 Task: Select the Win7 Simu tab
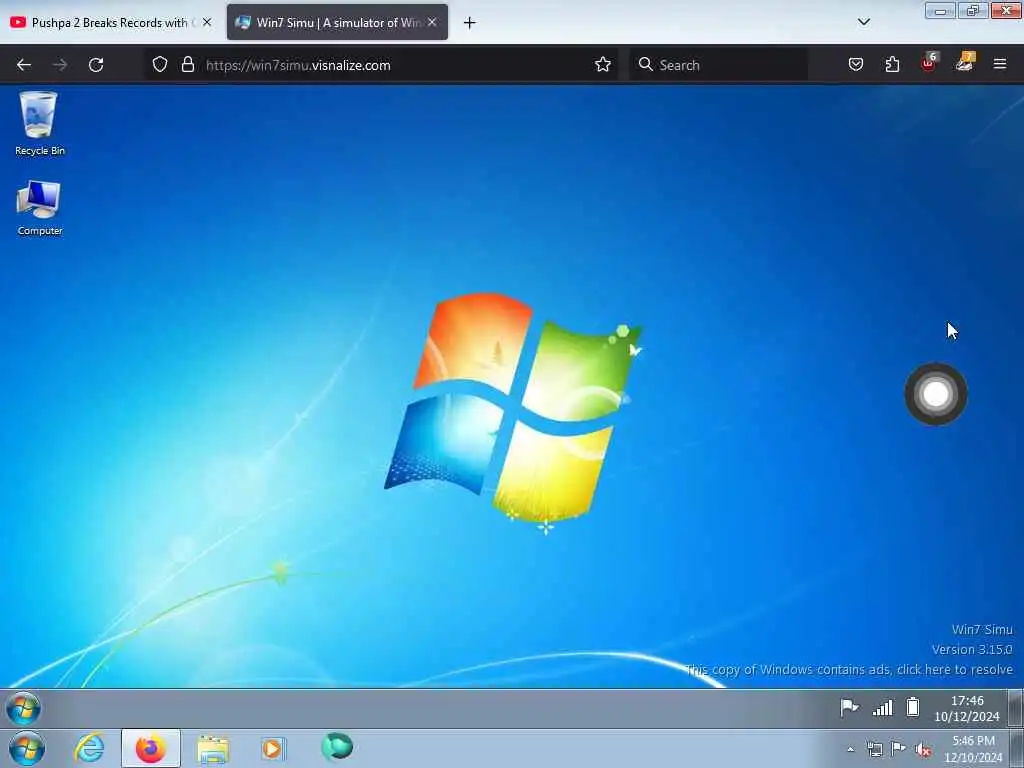(338, 23)
